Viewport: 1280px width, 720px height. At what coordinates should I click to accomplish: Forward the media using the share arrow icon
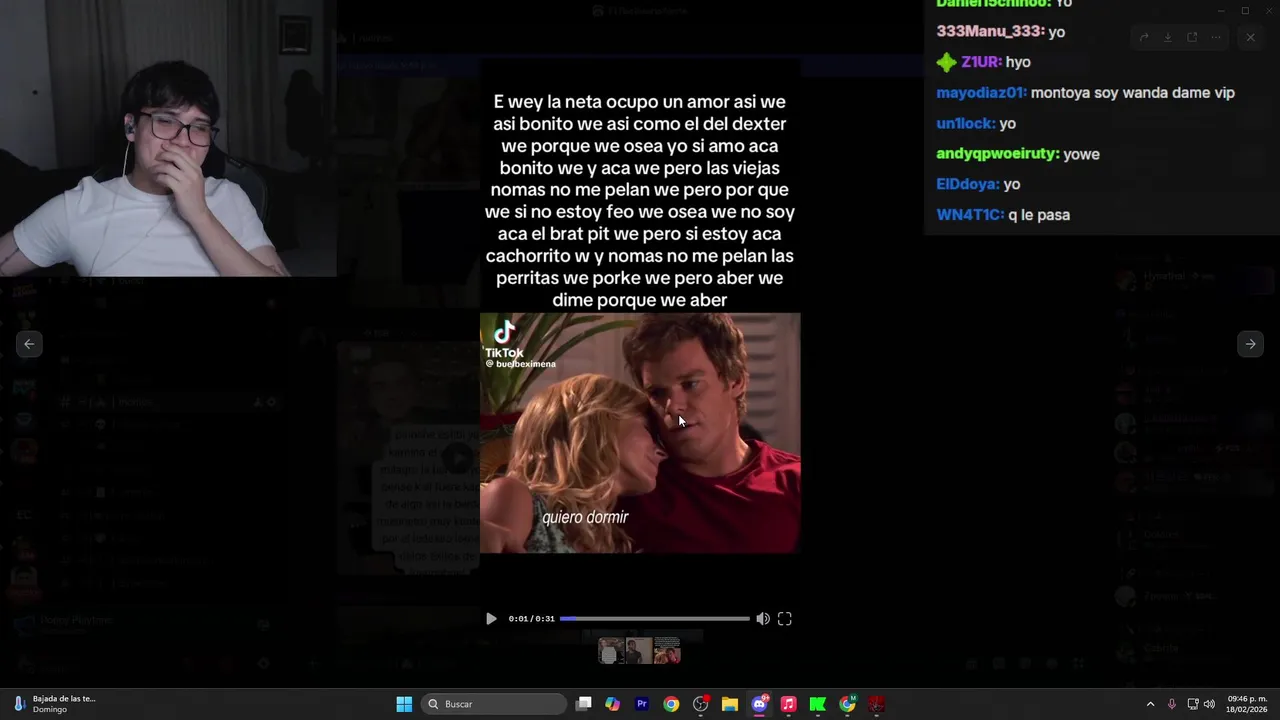(x=1144, y=38)
